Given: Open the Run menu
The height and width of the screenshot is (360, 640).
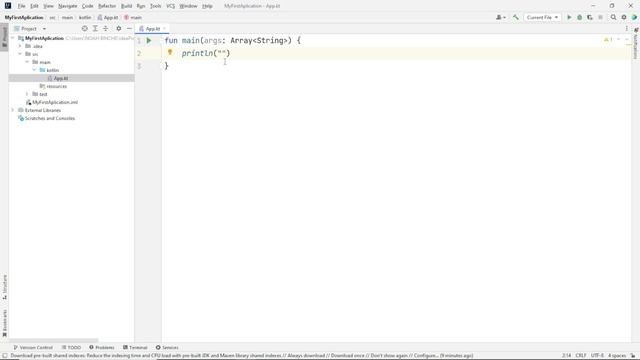Looking at the screenshot, I should coord(141,6).
